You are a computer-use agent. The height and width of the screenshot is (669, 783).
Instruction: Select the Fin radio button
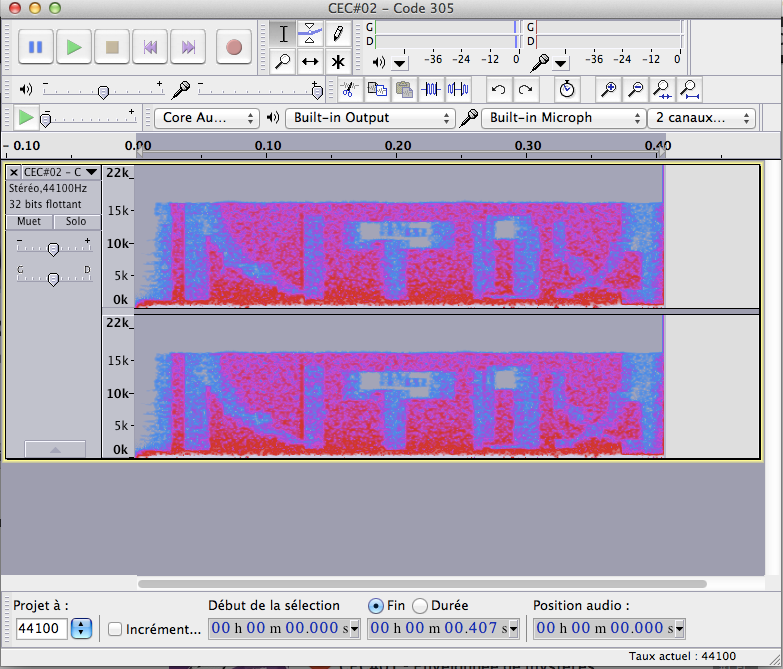(x=376, y=606)
